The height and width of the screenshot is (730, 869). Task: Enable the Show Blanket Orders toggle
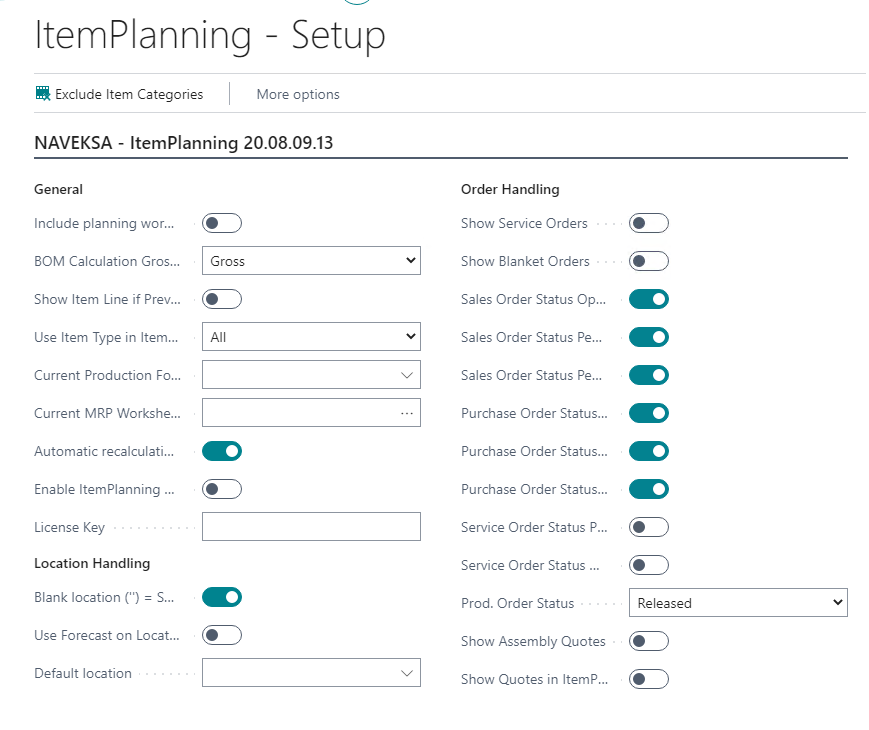[648, 261]
